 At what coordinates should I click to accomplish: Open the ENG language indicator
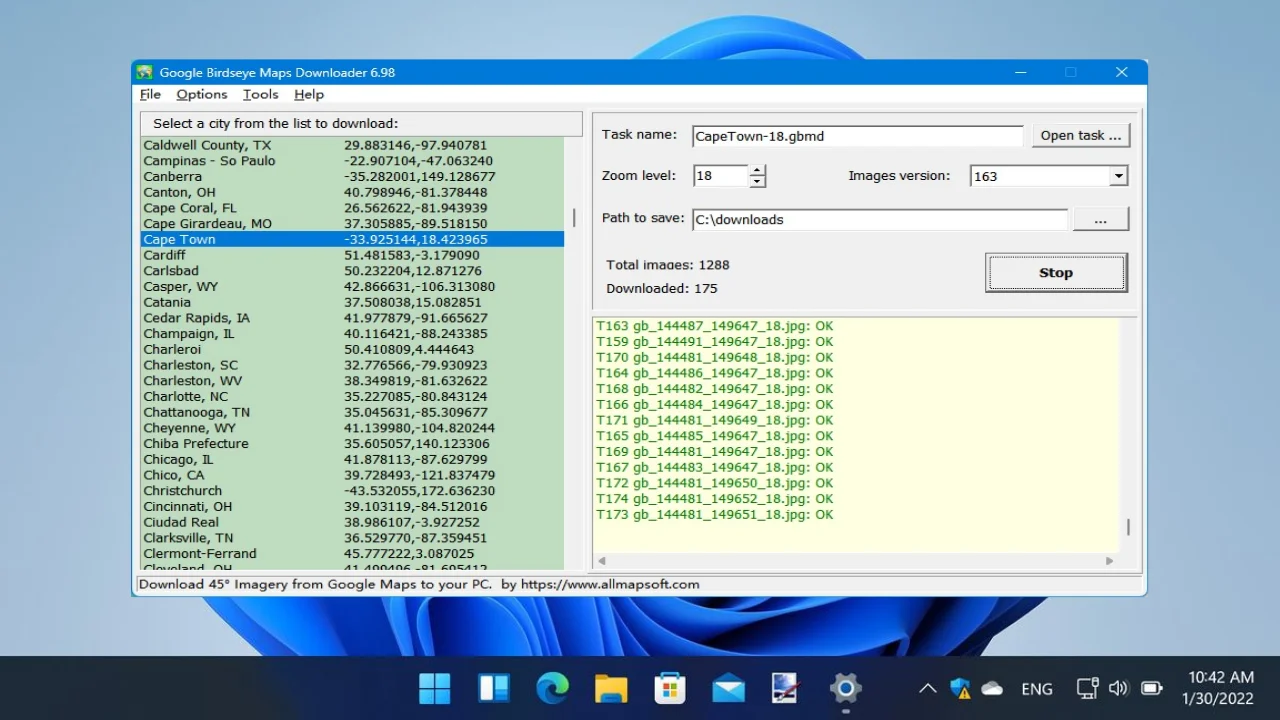(1037, 688)
